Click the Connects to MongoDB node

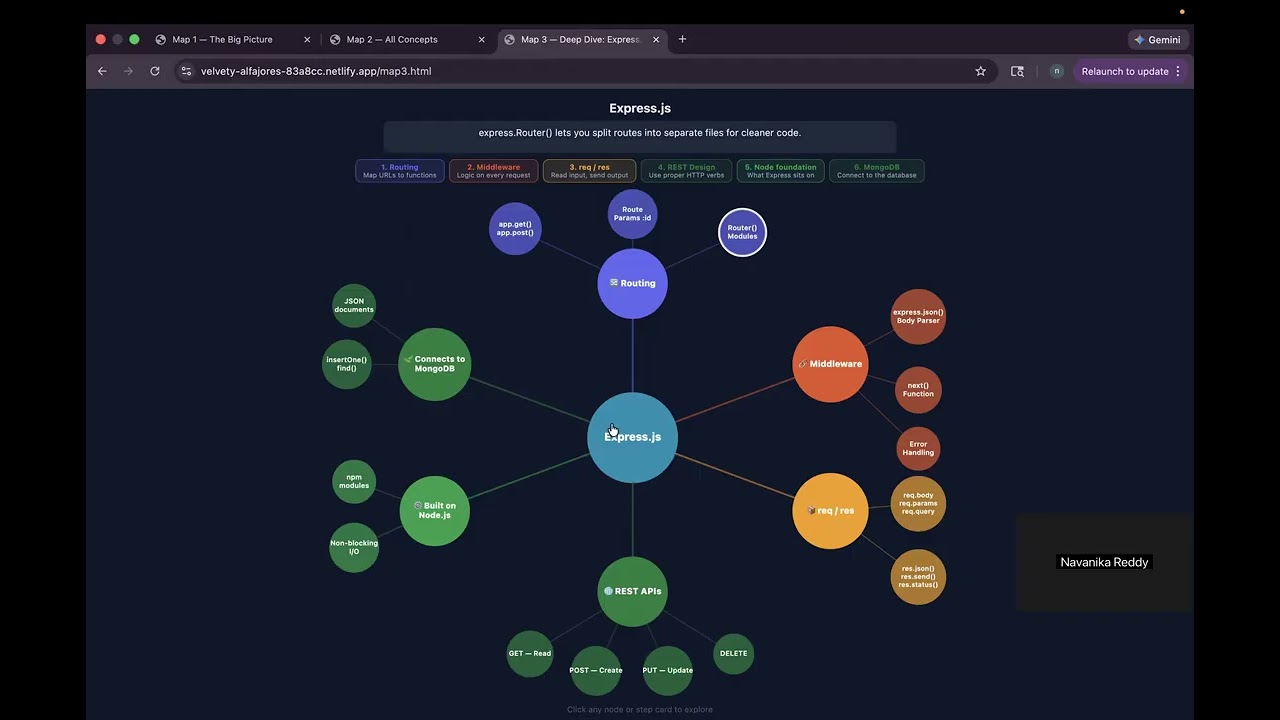(434, 364)
